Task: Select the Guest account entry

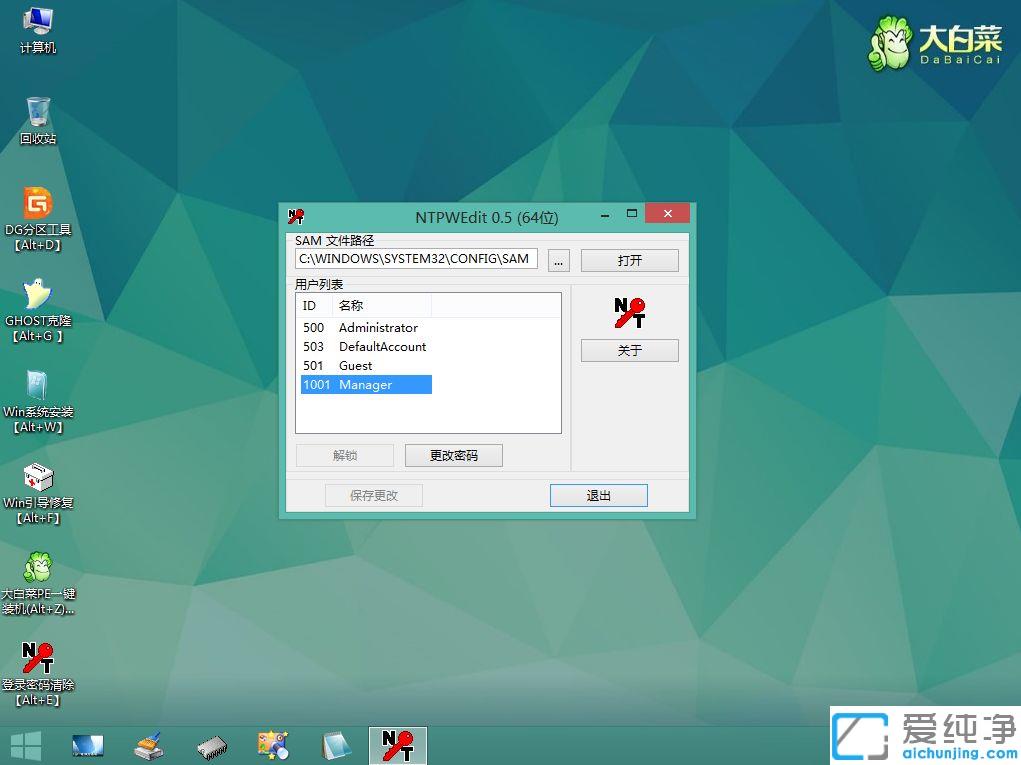Action: point(355,365)
